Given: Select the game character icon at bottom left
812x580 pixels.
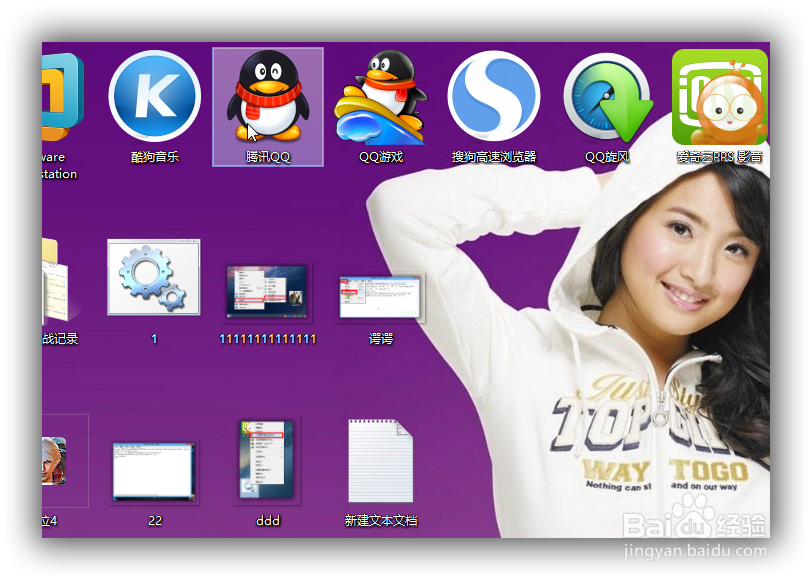Looking at the screenshot, I should pos(54,461).
